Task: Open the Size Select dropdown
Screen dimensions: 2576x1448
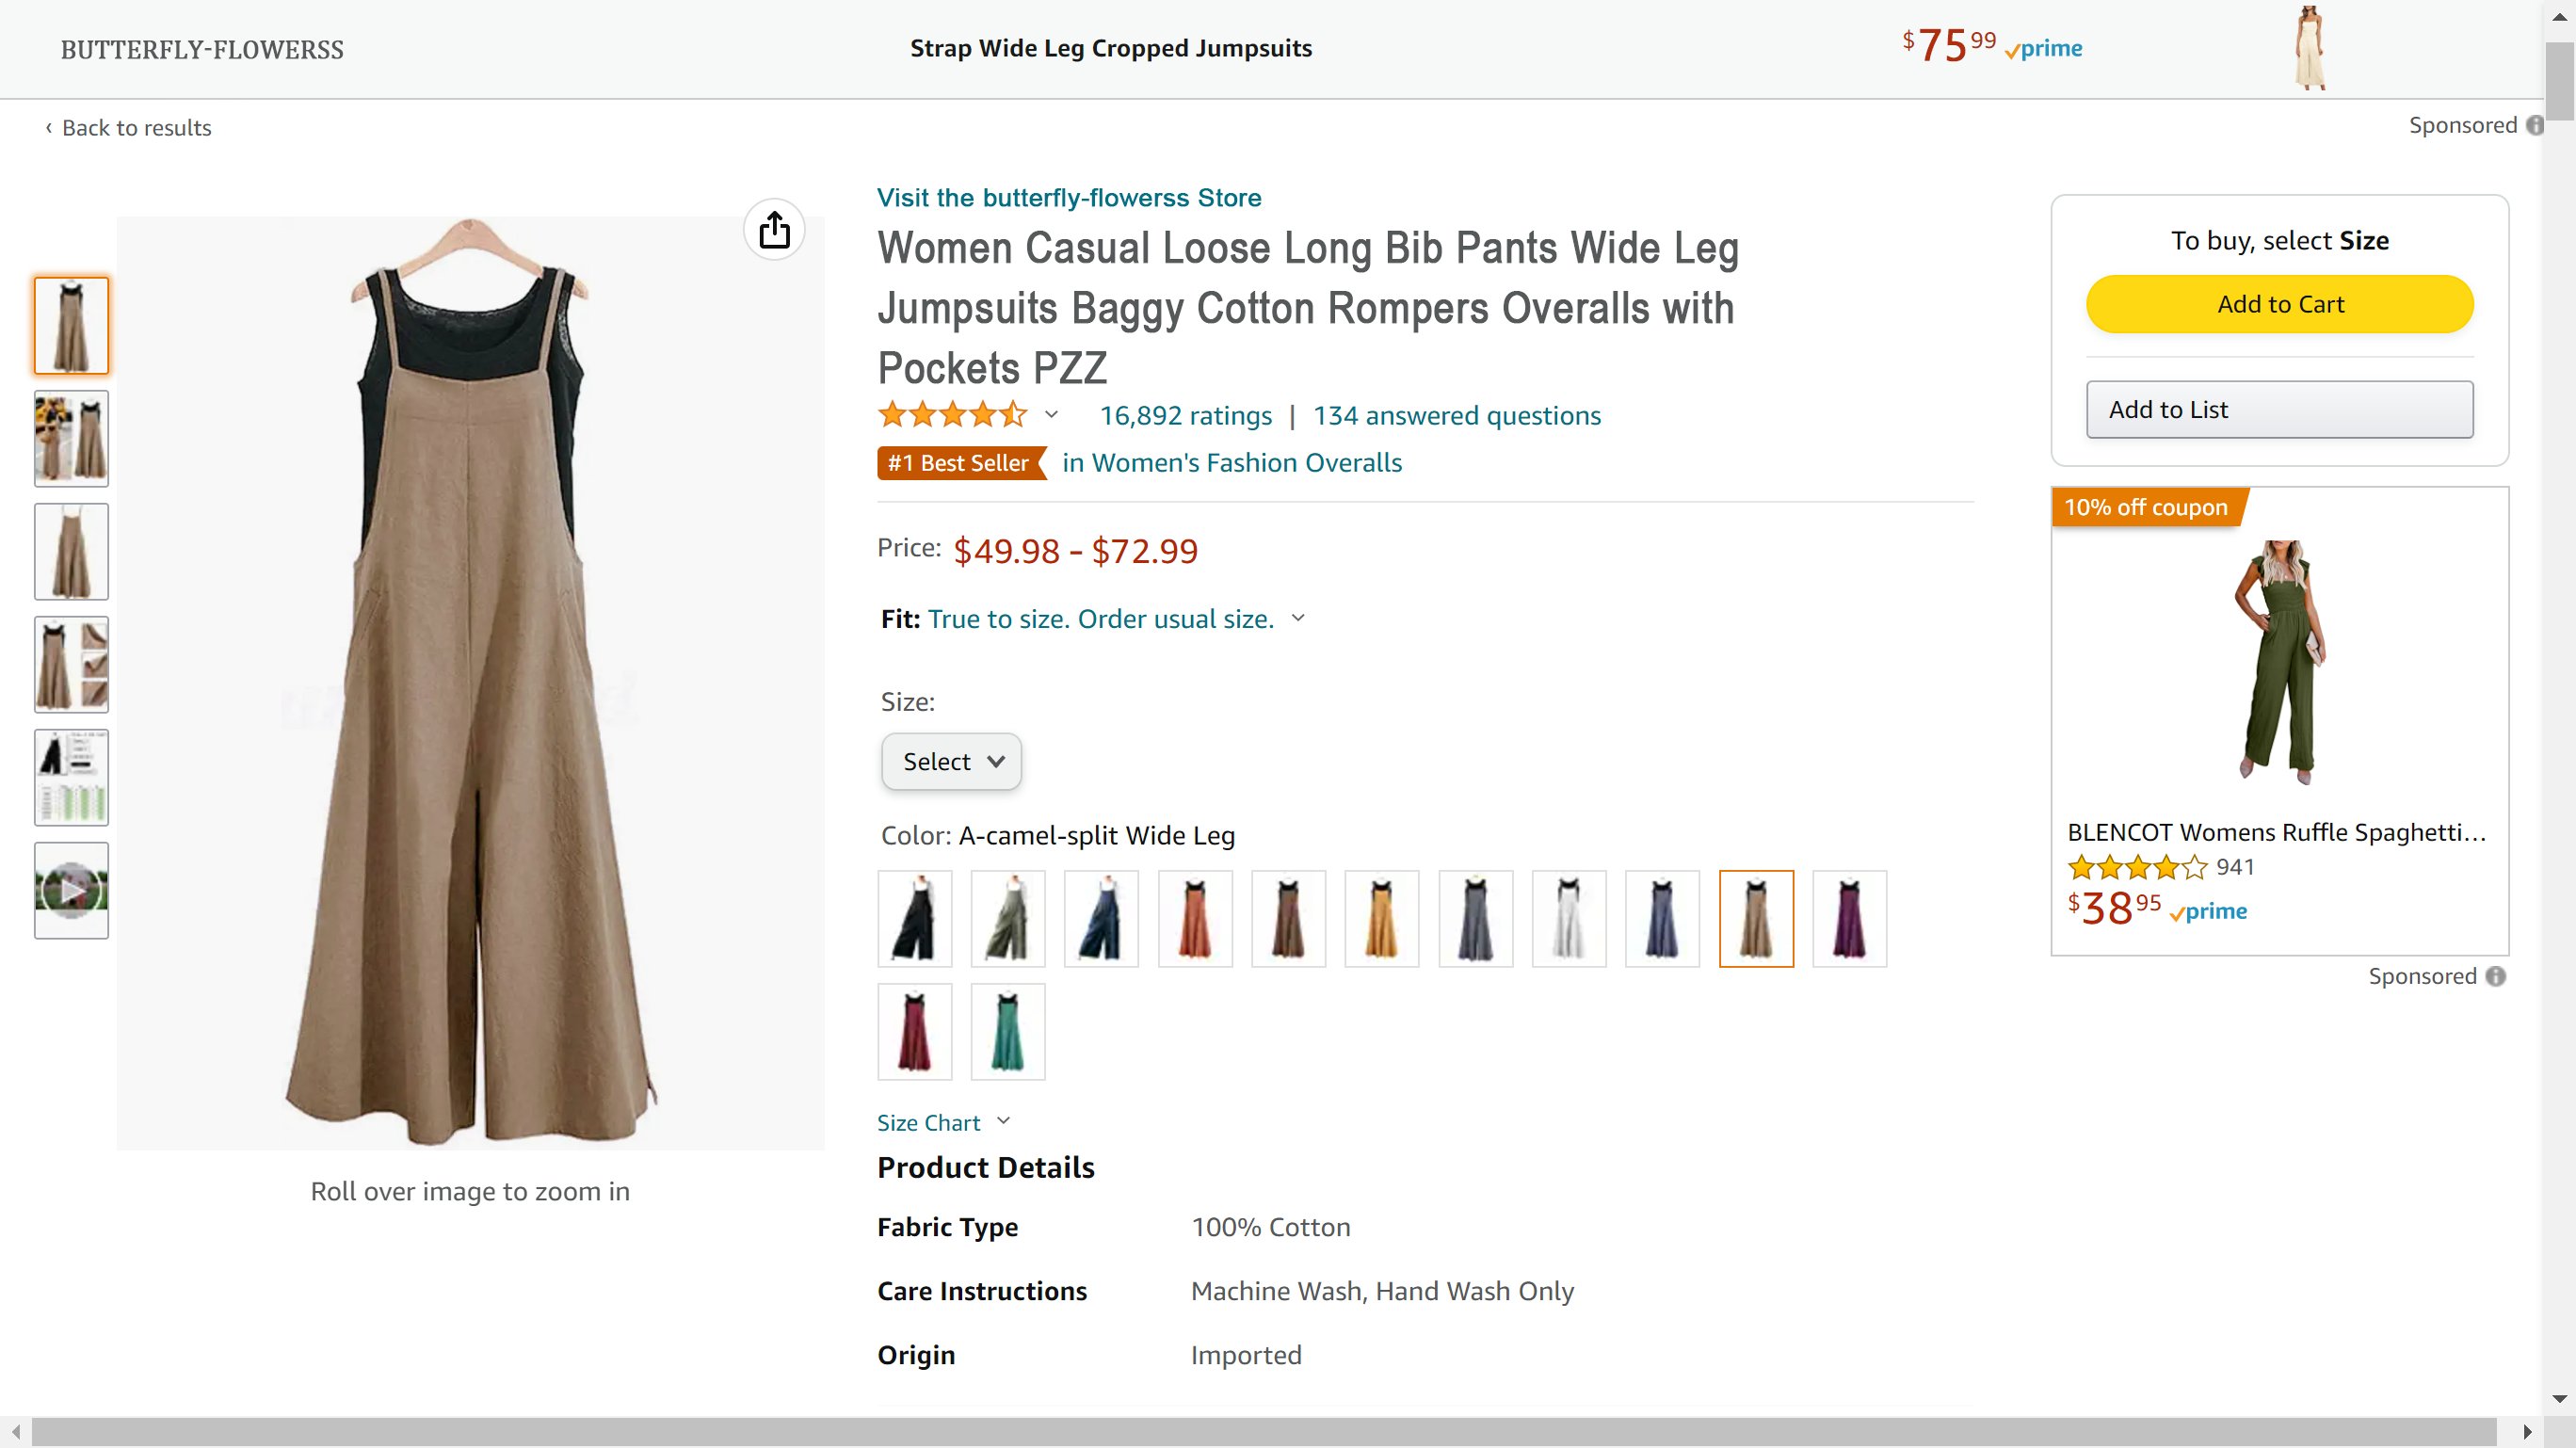Action: click(x=951, y=761)
